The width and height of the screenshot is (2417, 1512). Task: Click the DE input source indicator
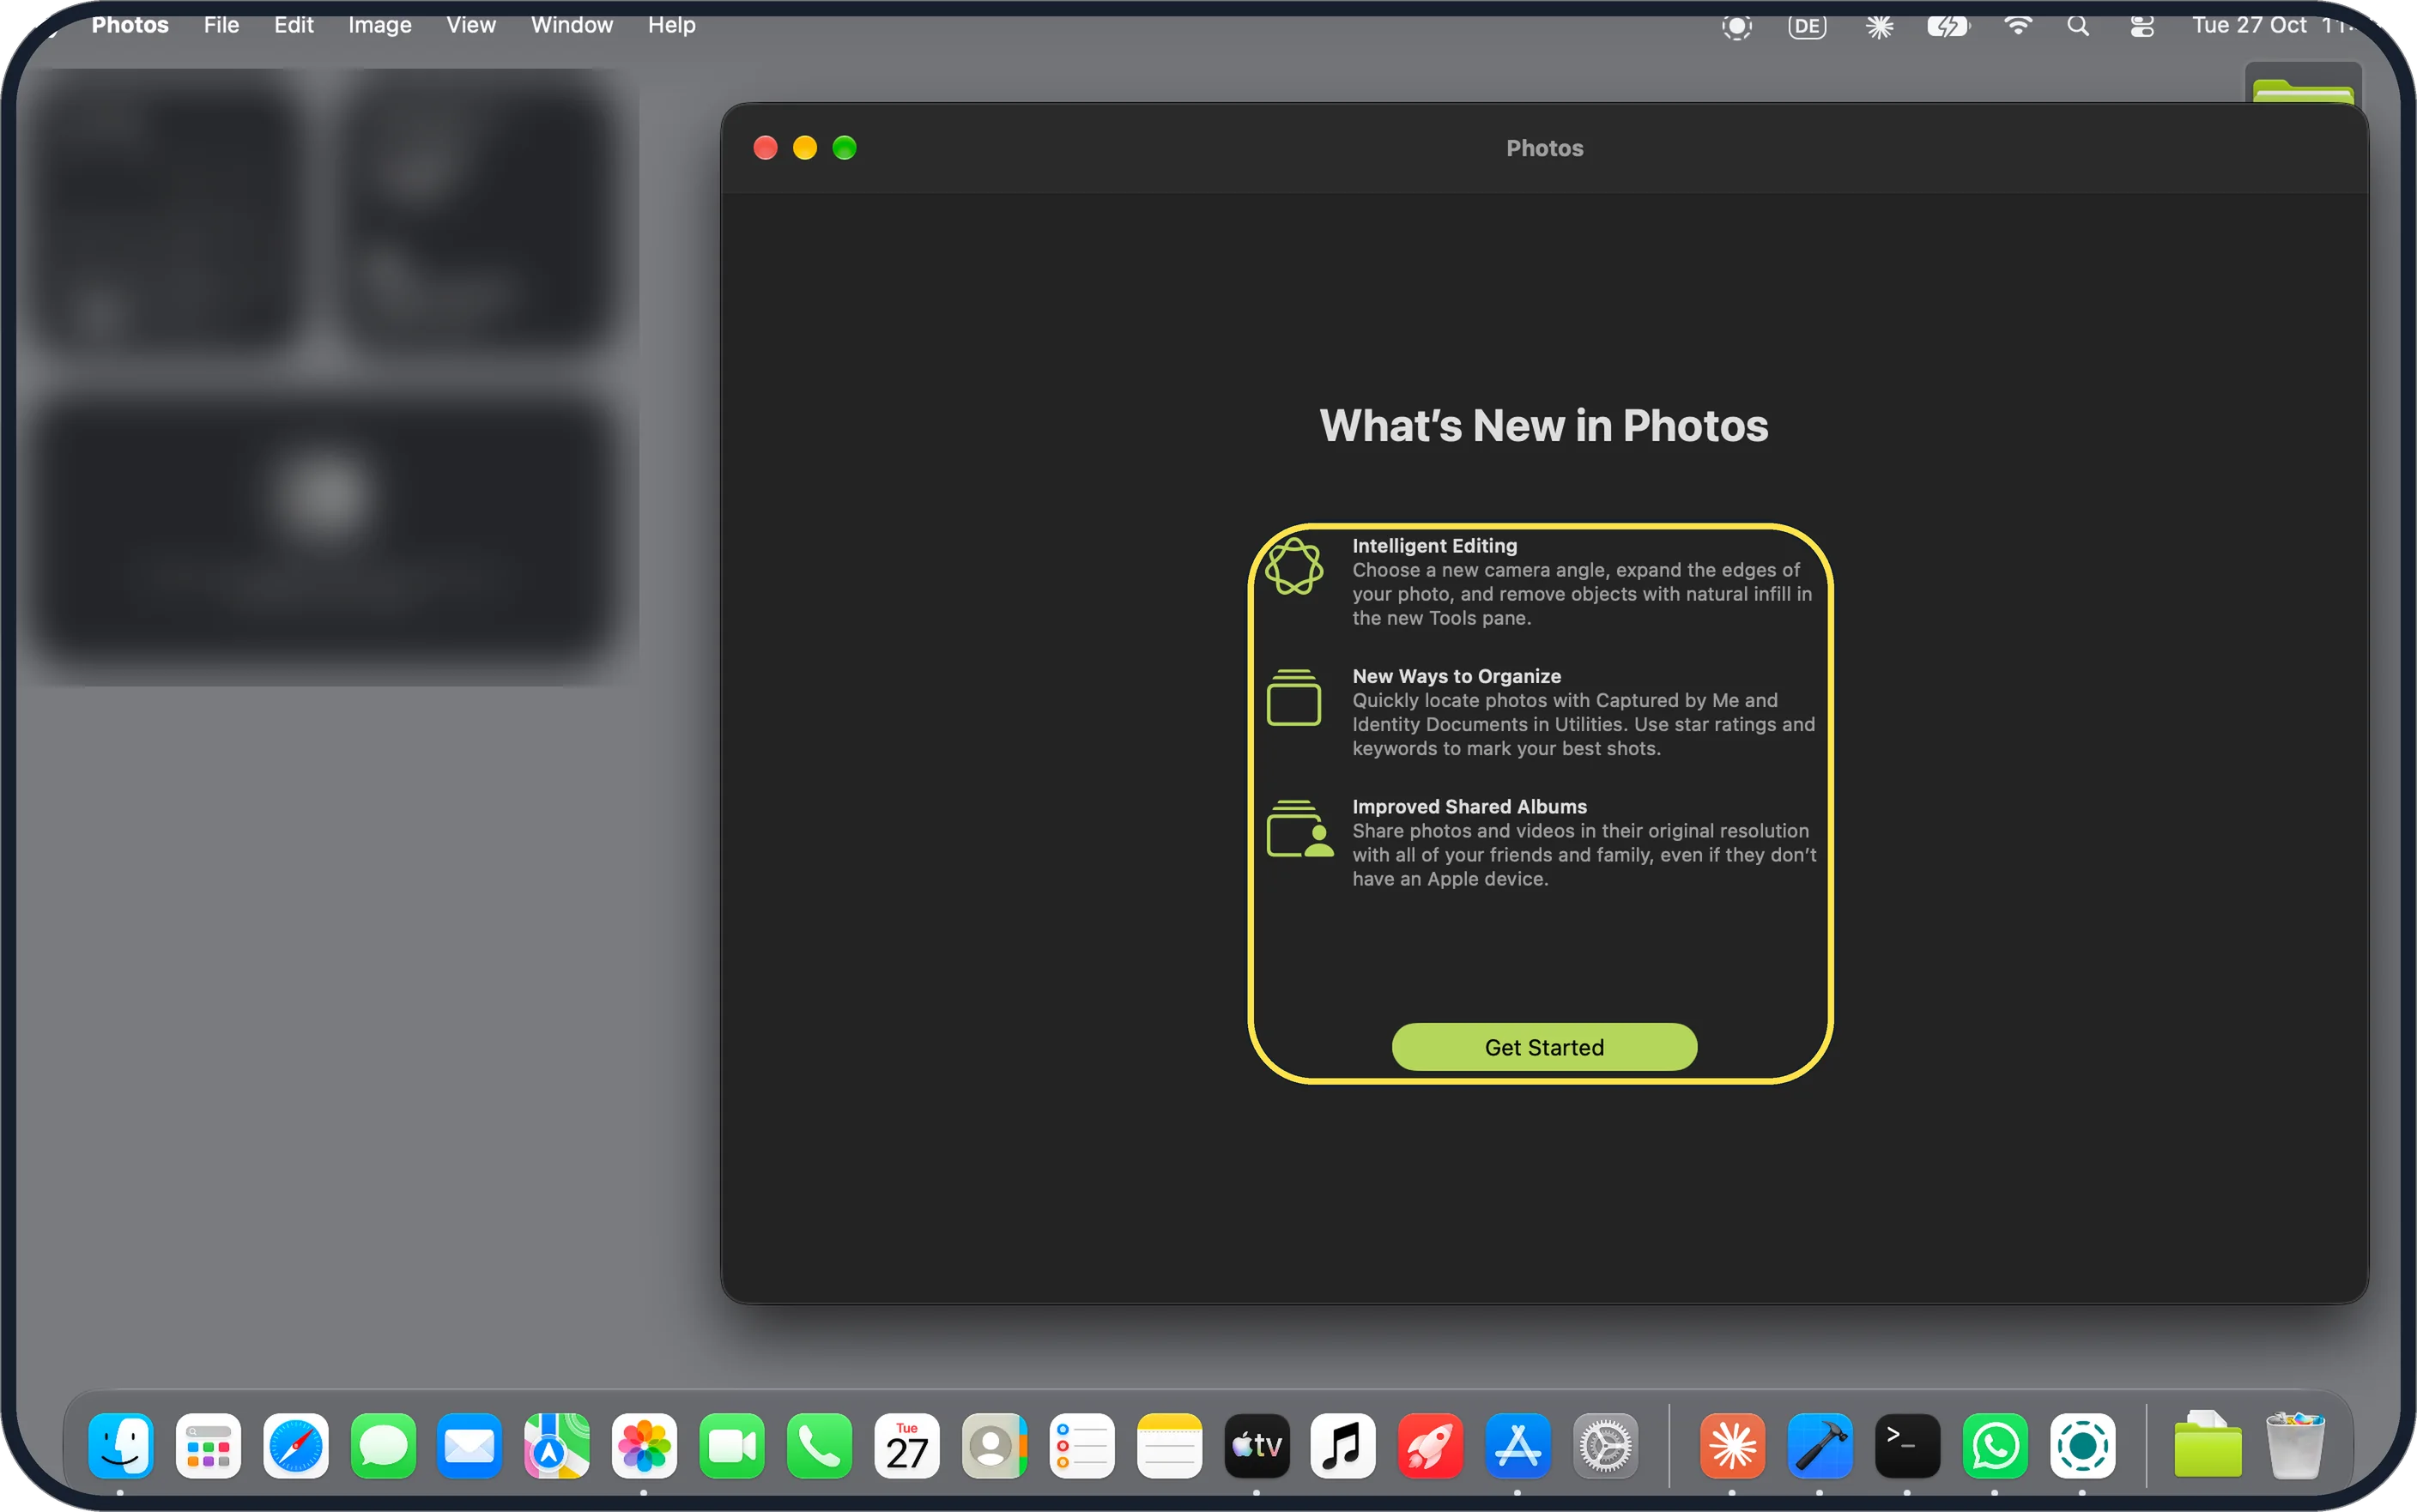click(1807, 26)
